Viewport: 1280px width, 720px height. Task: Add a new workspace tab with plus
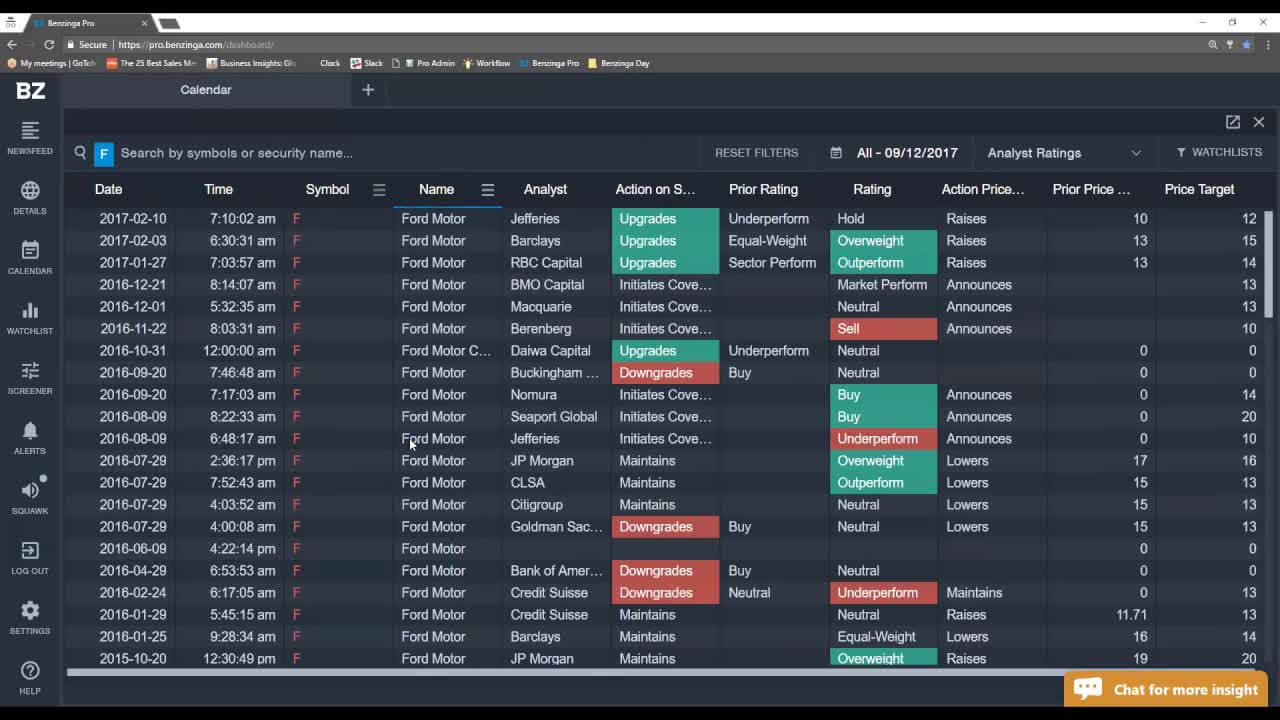(368, 90)
